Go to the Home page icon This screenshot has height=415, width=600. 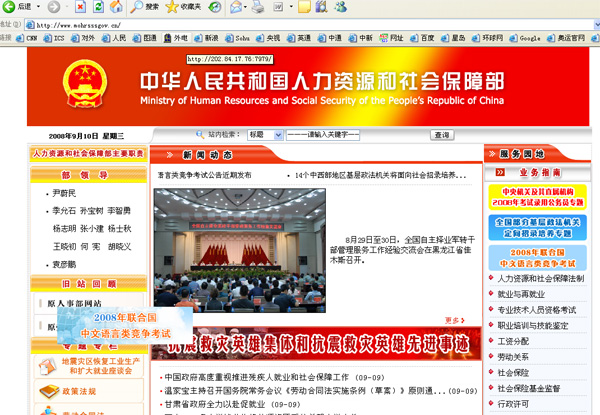click(116, 6)
